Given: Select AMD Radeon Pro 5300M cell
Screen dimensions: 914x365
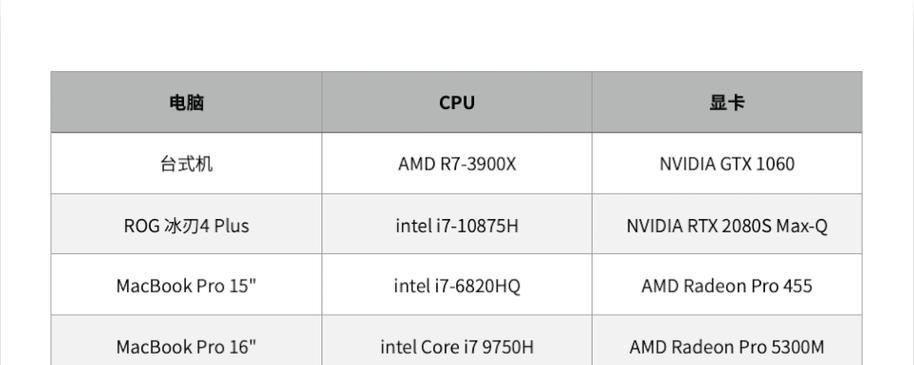Looking at the screenshot, I should pyautogui.click(x=727, y=341).
